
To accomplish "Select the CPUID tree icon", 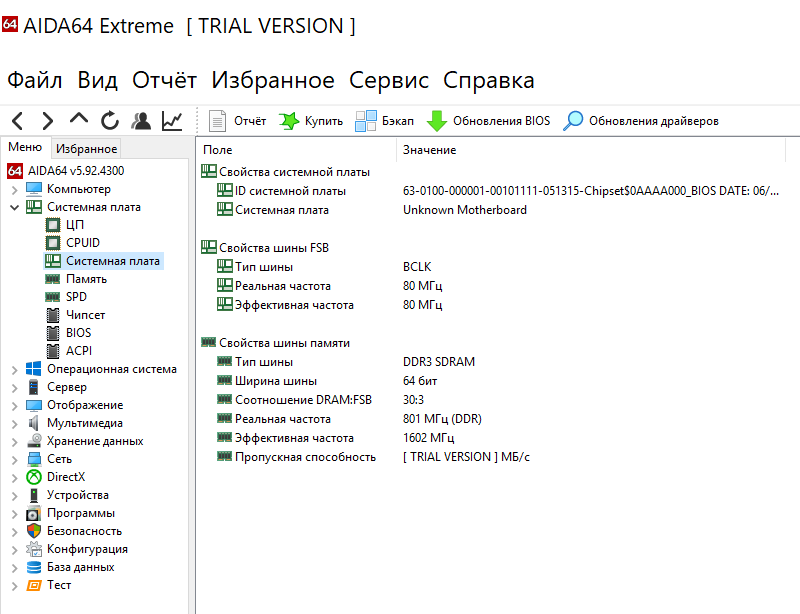I will (x=53, y=242).
